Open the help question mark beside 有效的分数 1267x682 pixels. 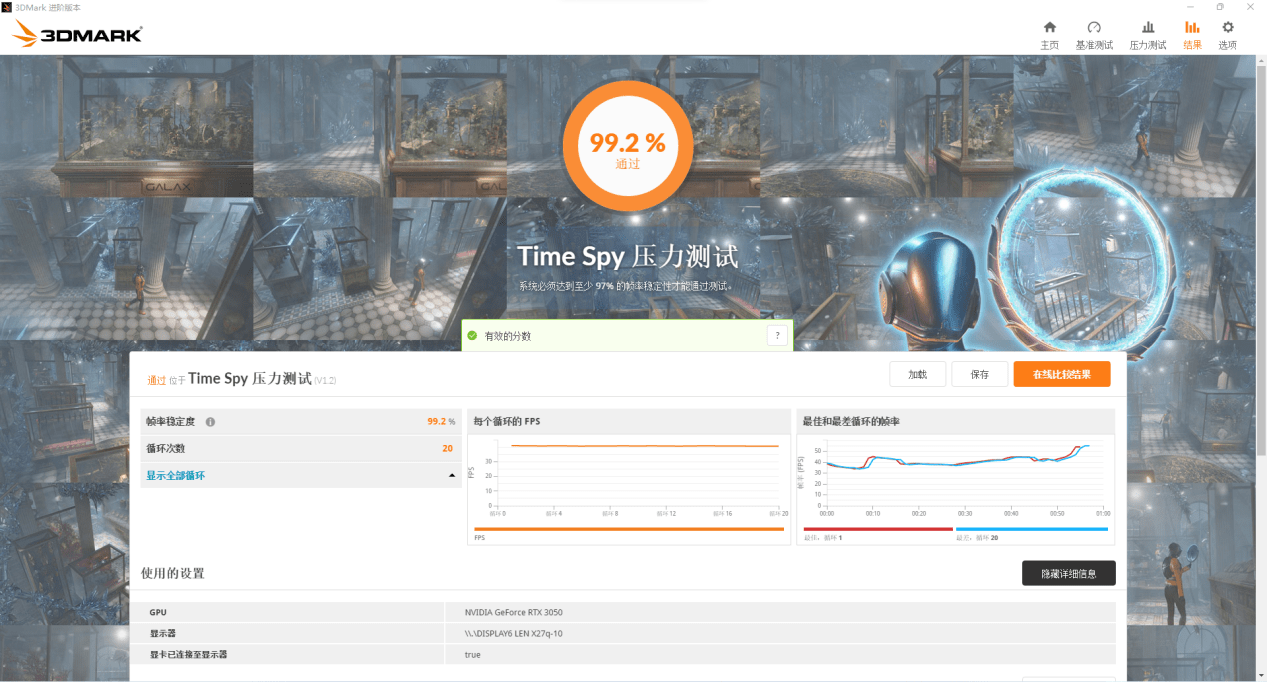[x=777, y=335]
